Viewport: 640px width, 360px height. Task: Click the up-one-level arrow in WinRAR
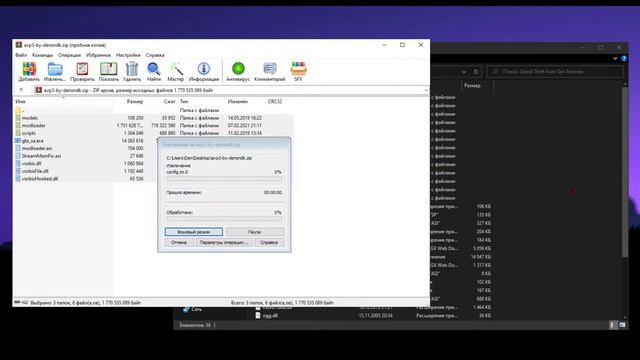coord(21,90)
